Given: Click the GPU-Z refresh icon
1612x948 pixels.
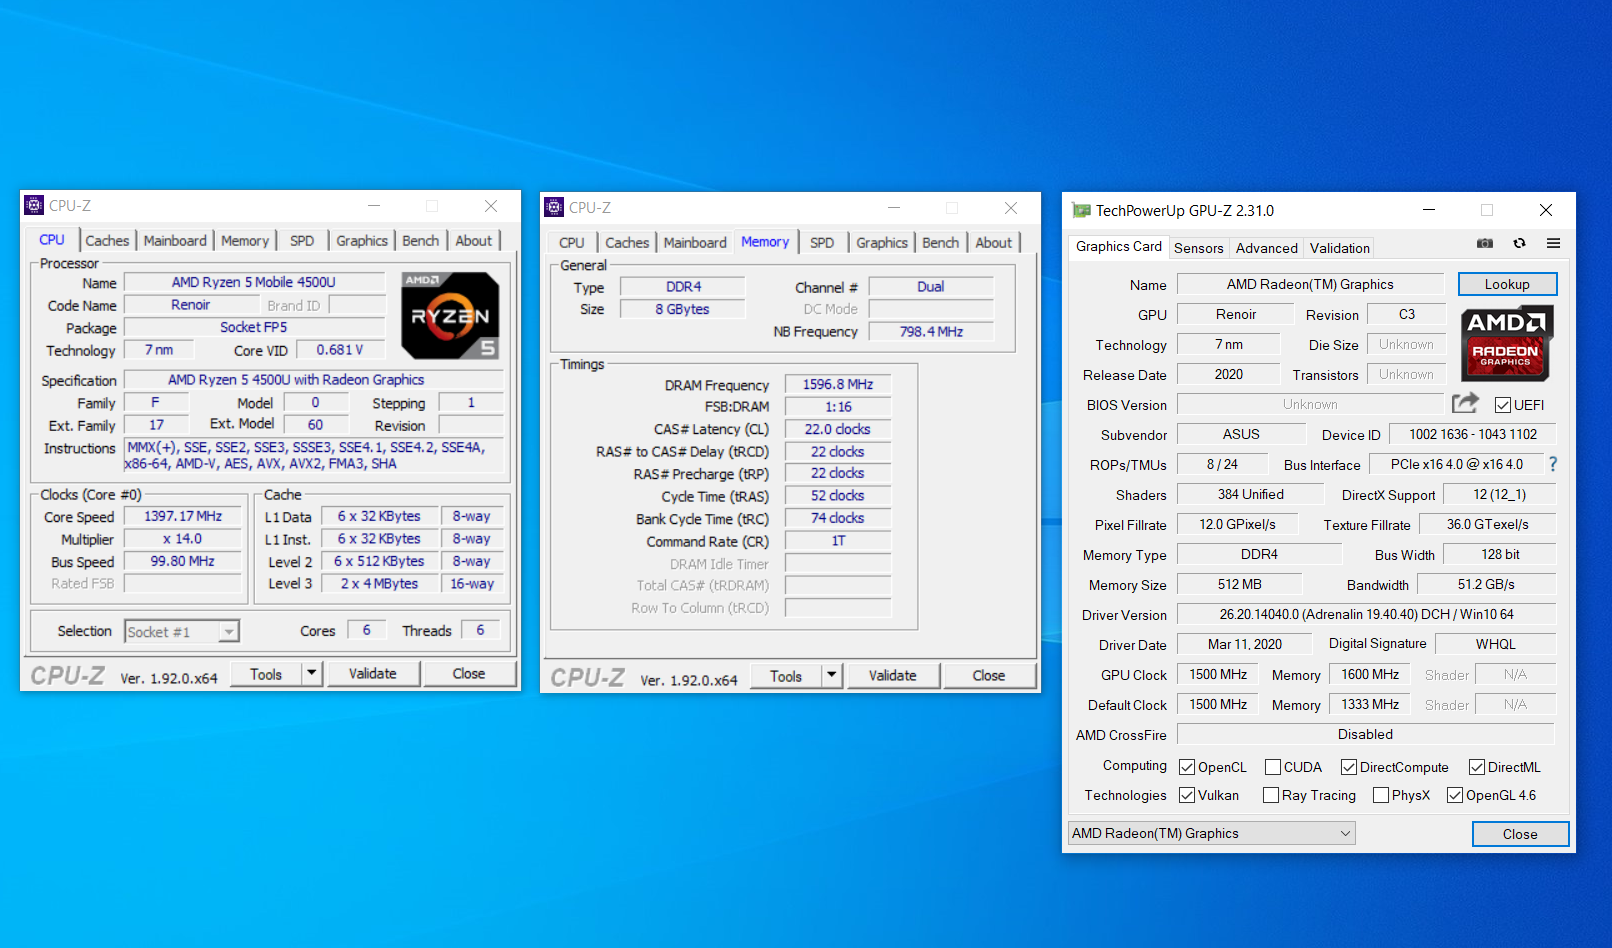Looking at the screenshot, I should point(1519,243).
